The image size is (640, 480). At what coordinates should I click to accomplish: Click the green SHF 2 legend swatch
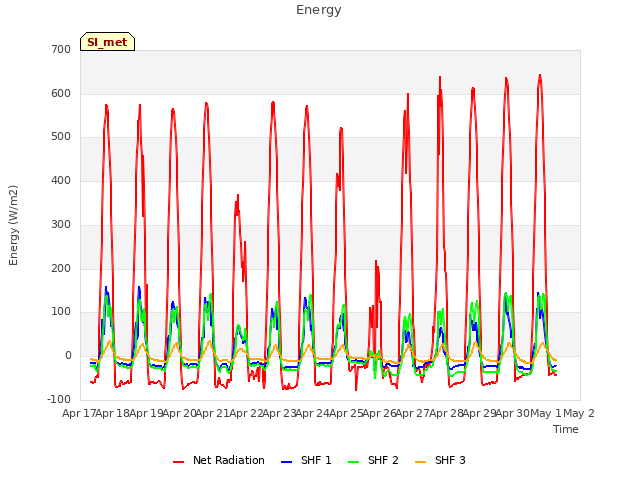point(353,462)
